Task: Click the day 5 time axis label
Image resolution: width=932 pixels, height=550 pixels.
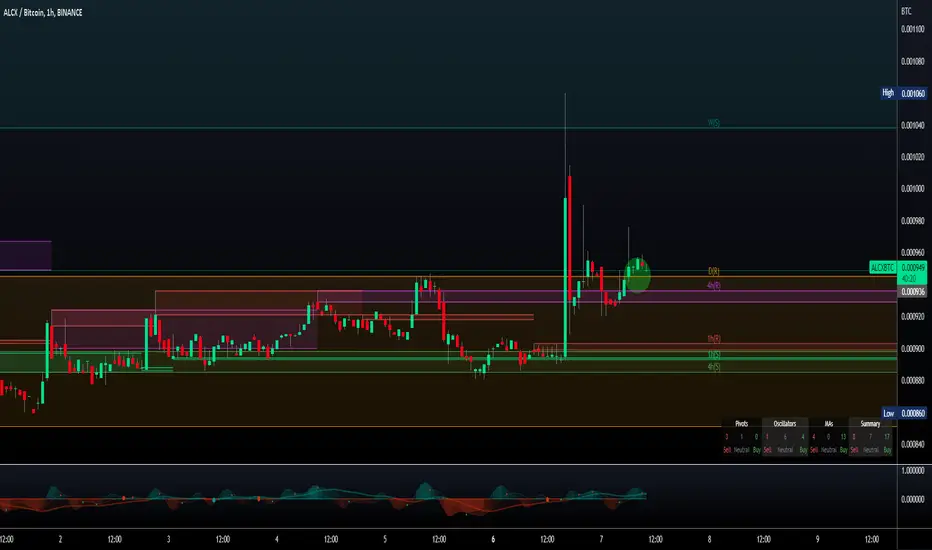Action: click(385, 539)
